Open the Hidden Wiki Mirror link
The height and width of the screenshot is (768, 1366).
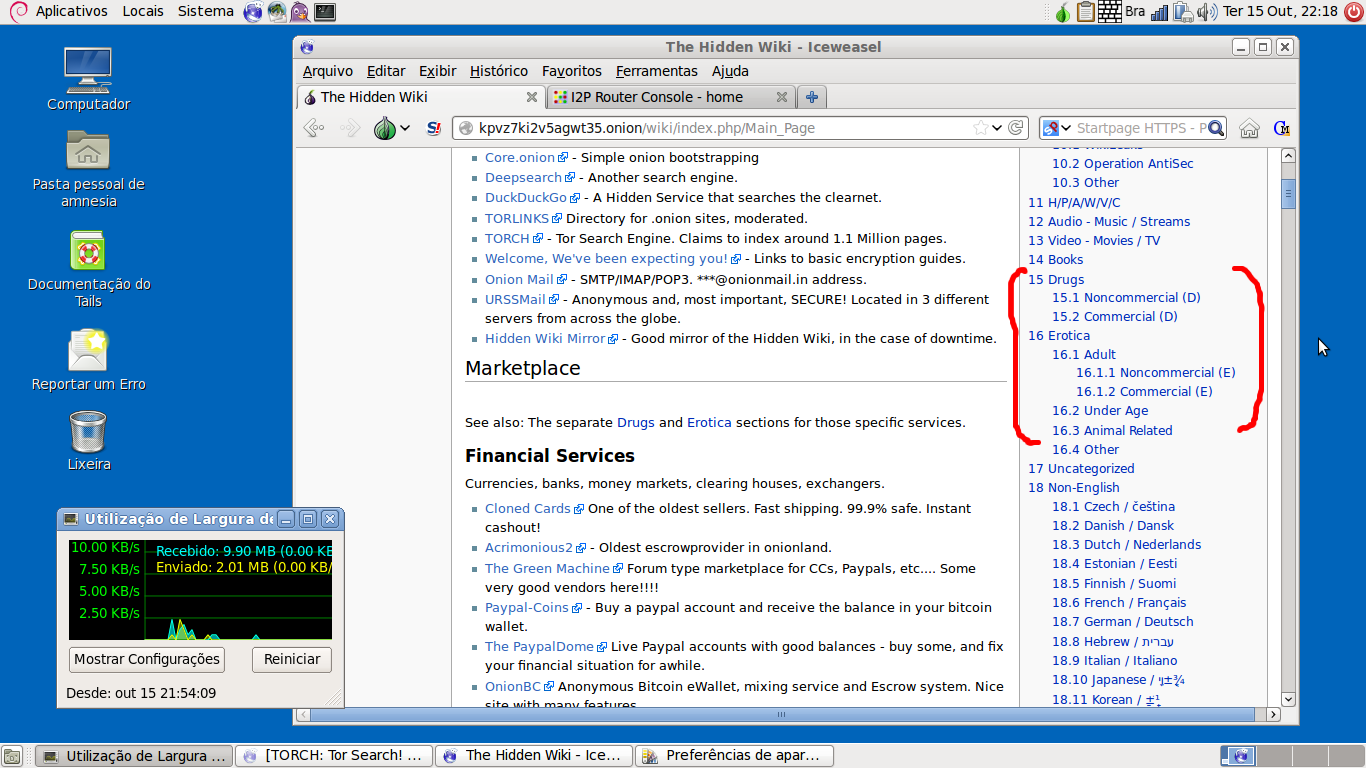coord(545,338)
